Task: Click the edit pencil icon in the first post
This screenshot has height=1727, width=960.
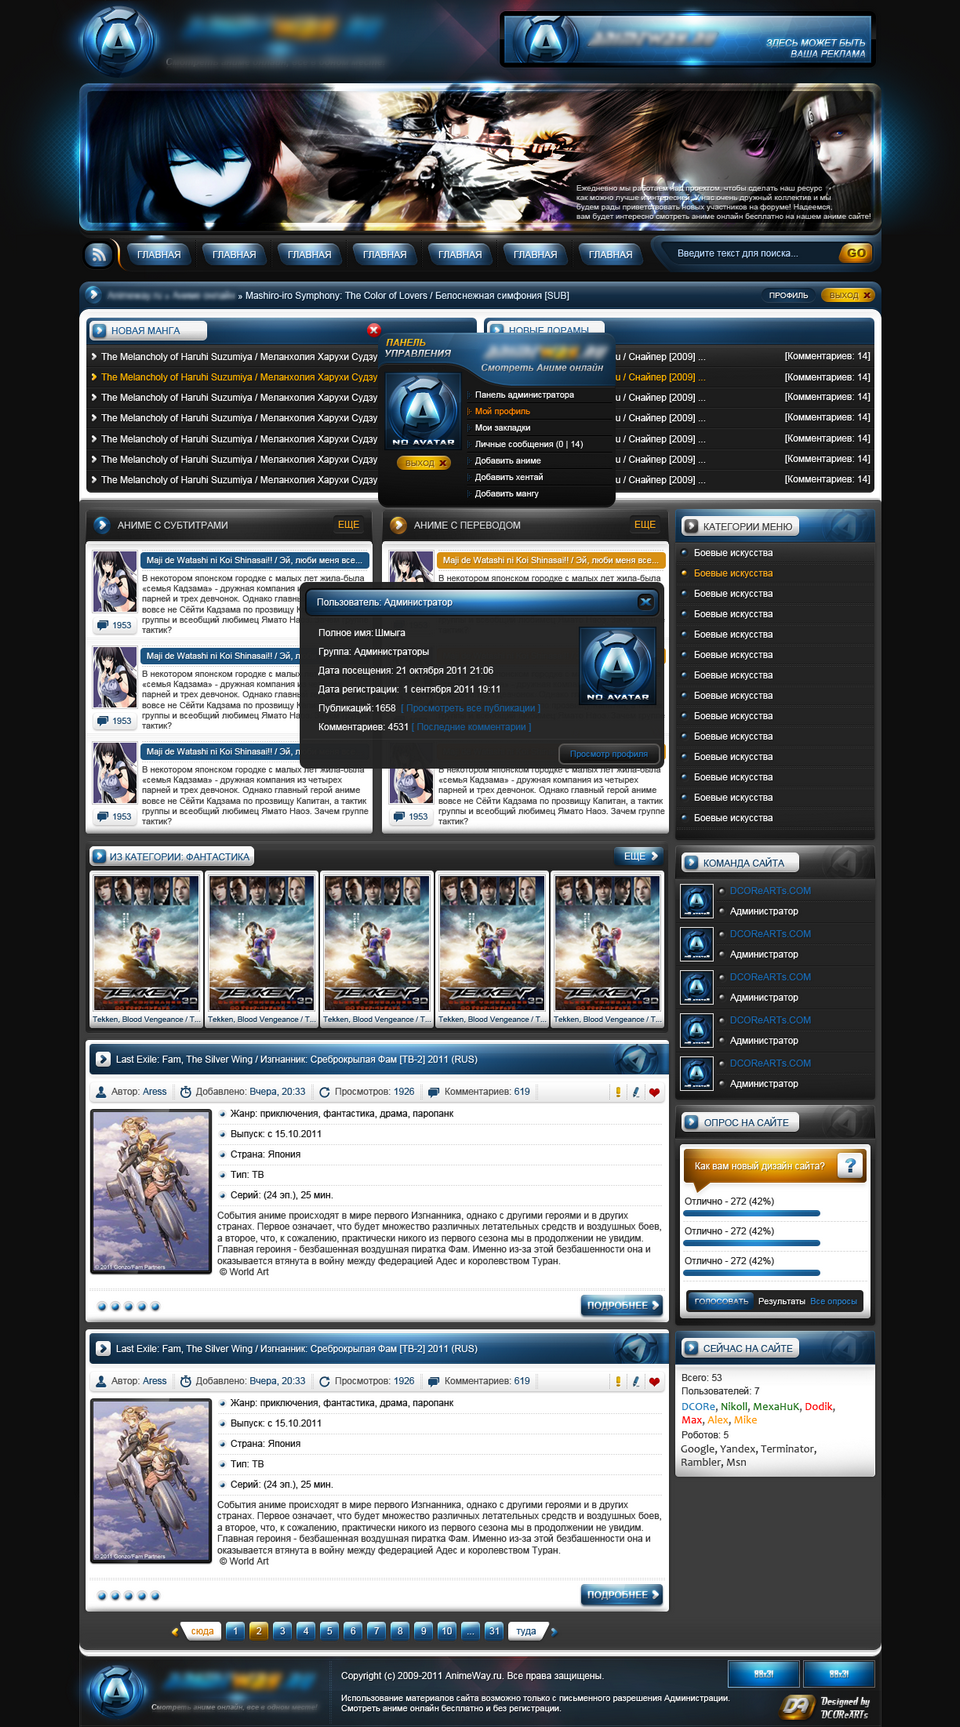Action: (x=636, y=1092)
